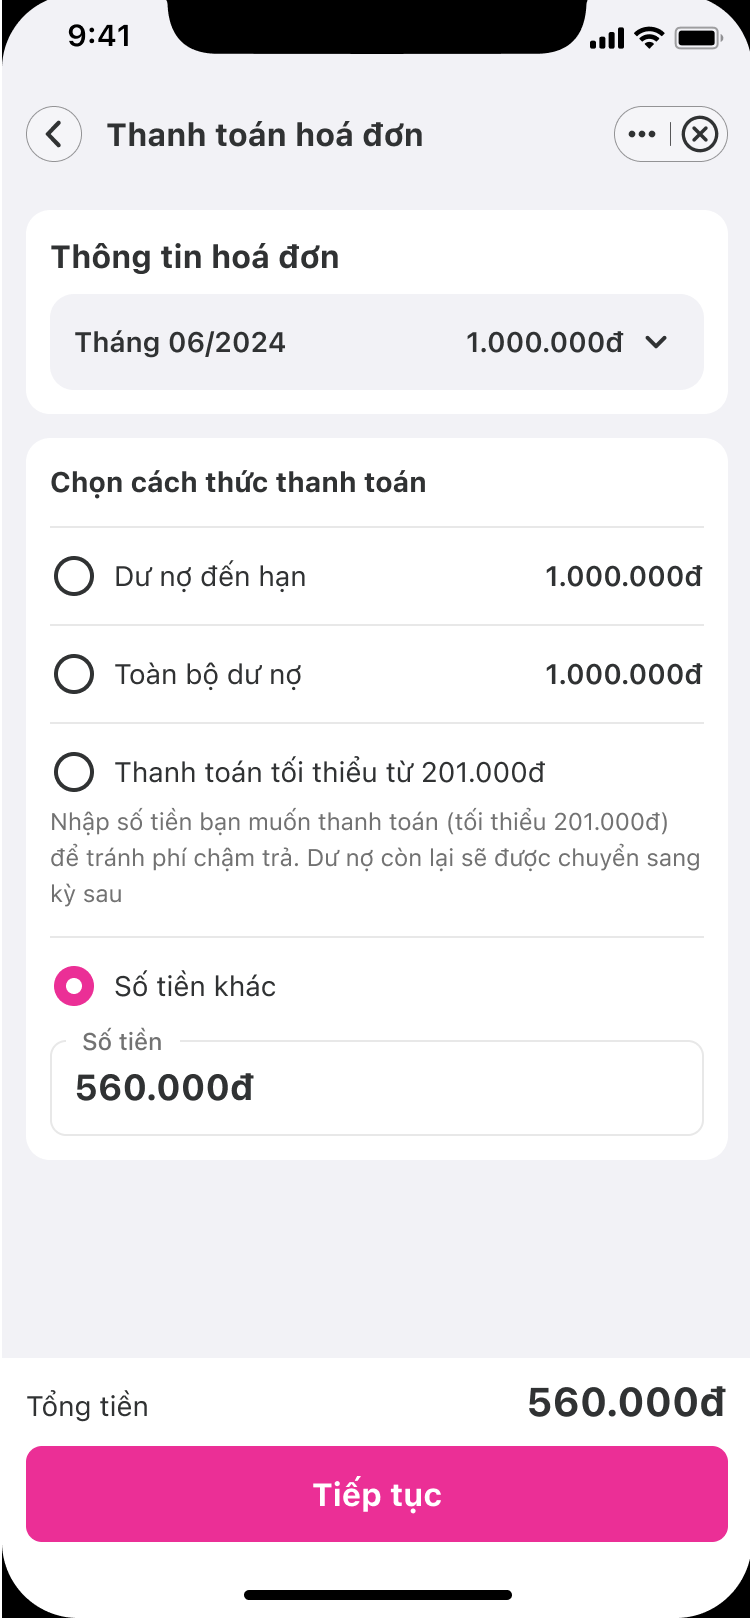The image size is (750, 1618).
Task: Select the 'Toàn bộ dư nợ' radio button
Action: click(x=74, y=674)
